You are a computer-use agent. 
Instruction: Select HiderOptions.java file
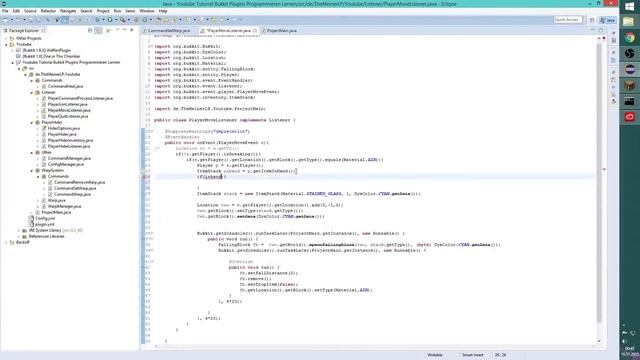[64, 129]
